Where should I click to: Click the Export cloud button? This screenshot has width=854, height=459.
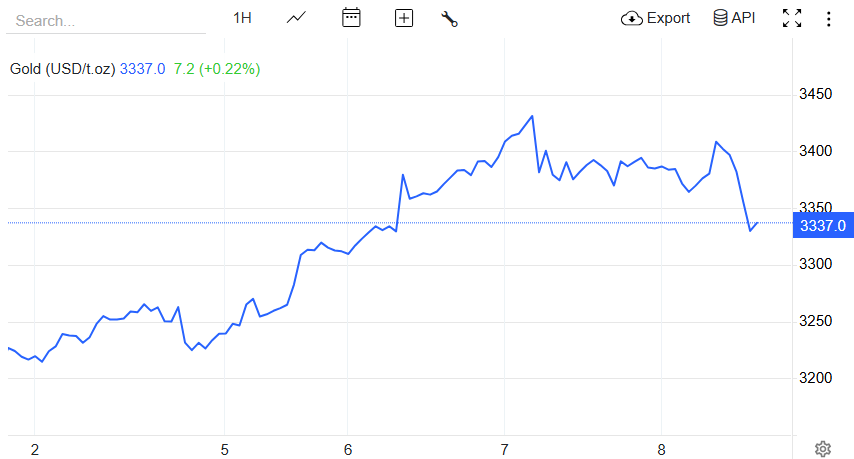656,18
